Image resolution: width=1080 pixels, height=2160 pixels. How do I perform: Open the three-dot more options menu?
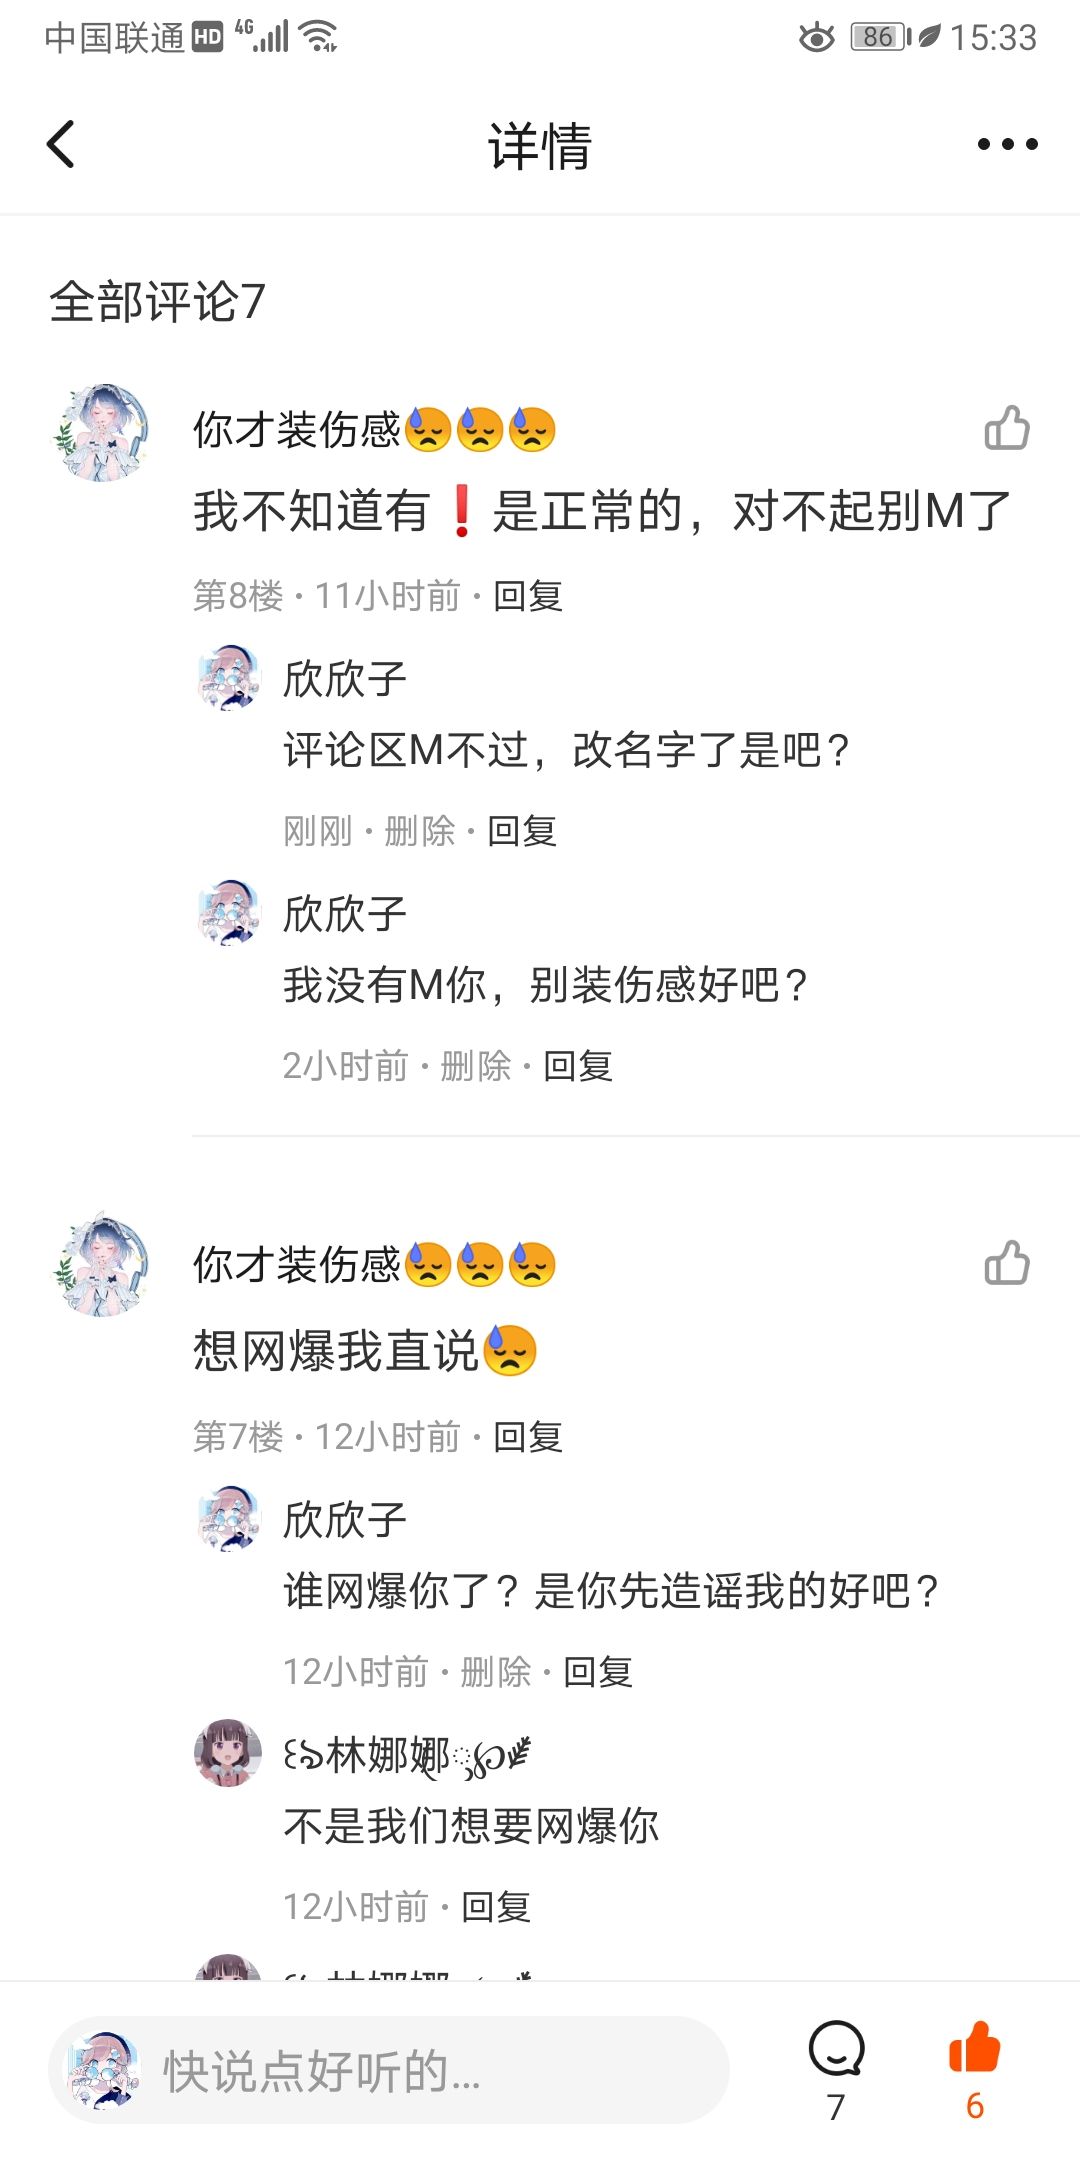pos(1007,144)
